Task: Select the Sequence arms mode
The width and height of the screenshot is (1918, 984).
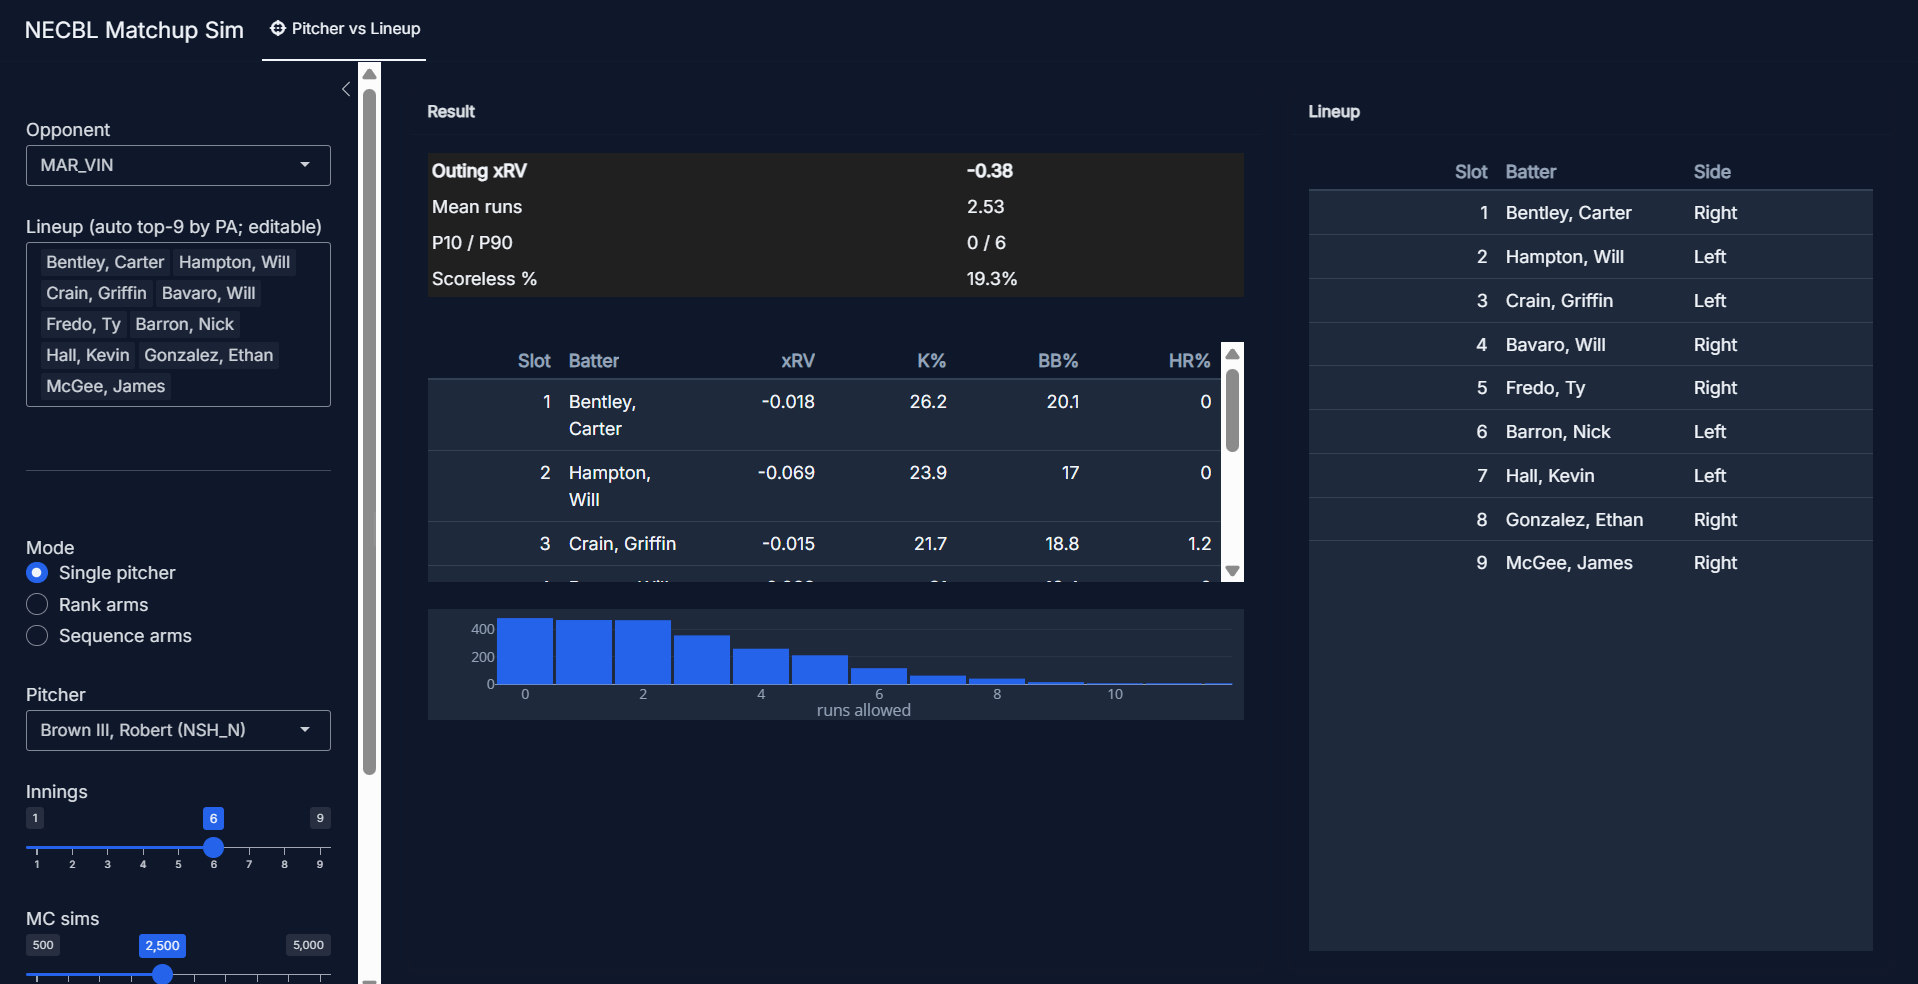Action: click(37, 636)
